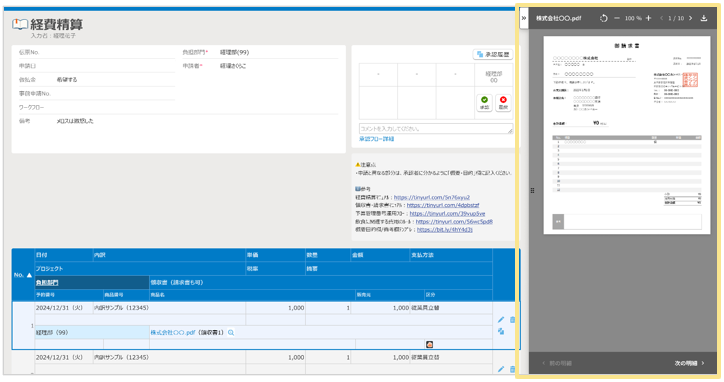Click the red reject X button
Screen dimensions: 724x382
coord(503,103)
